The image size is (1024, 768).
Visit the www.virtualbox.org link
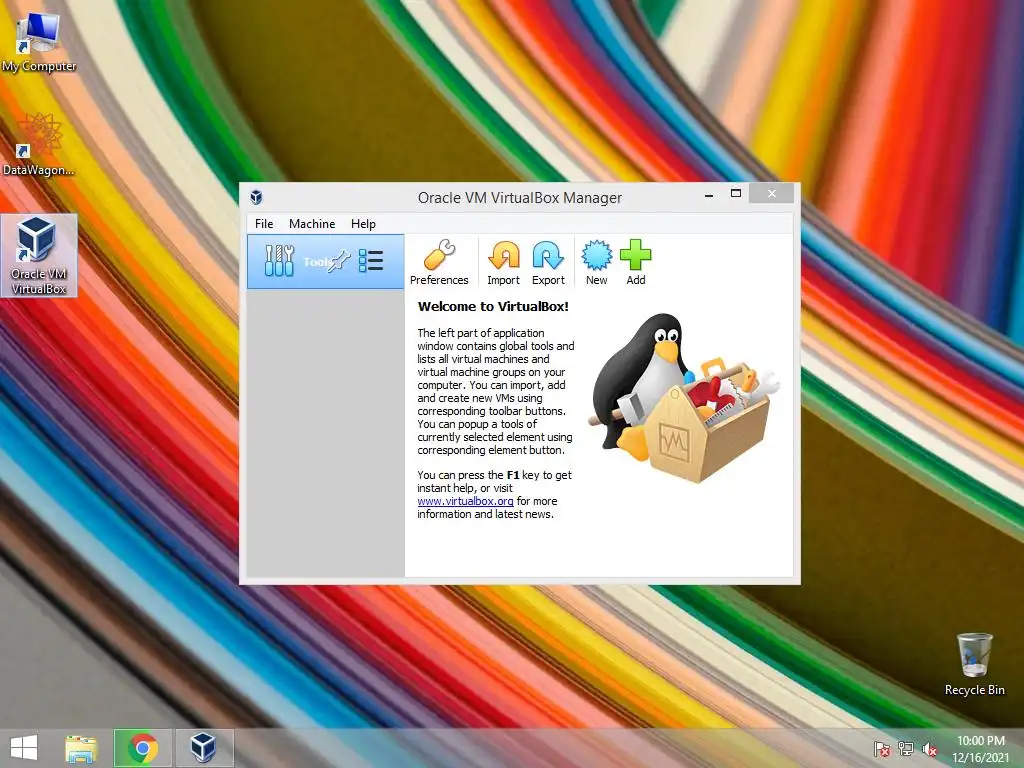click(x=465, y=501)
